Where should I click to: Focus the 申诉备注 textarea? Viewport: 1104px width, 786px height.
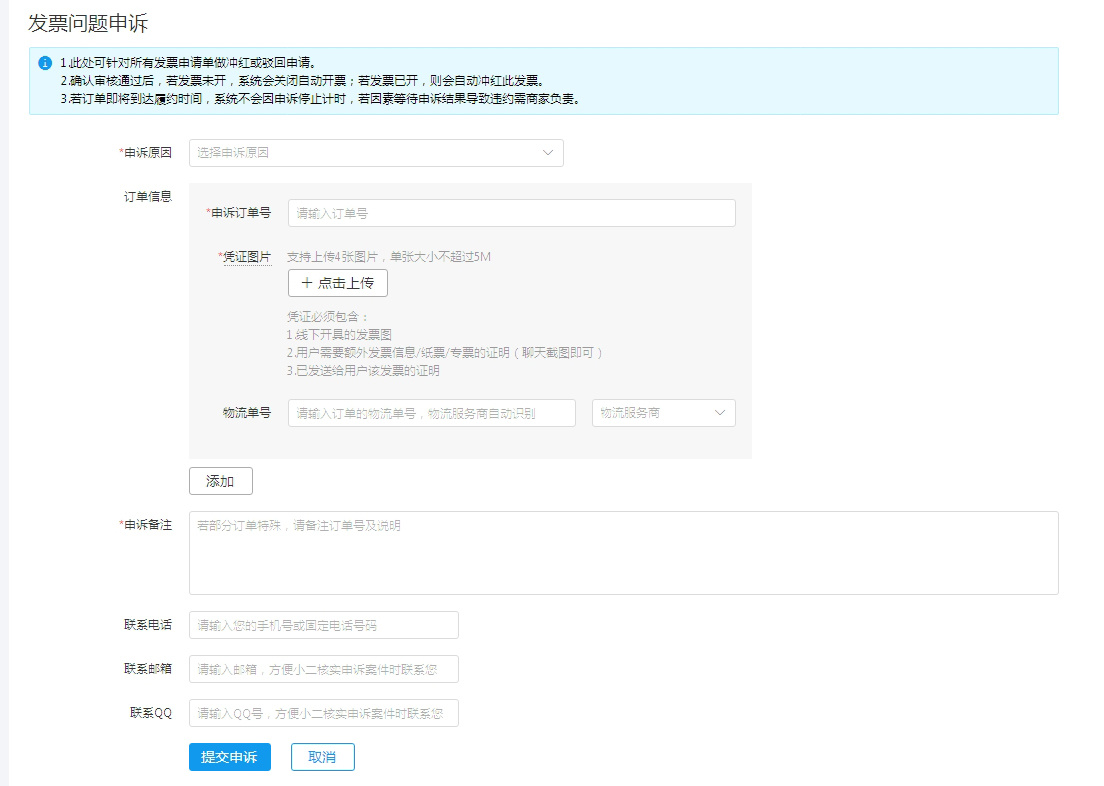(x=624, y=553)
